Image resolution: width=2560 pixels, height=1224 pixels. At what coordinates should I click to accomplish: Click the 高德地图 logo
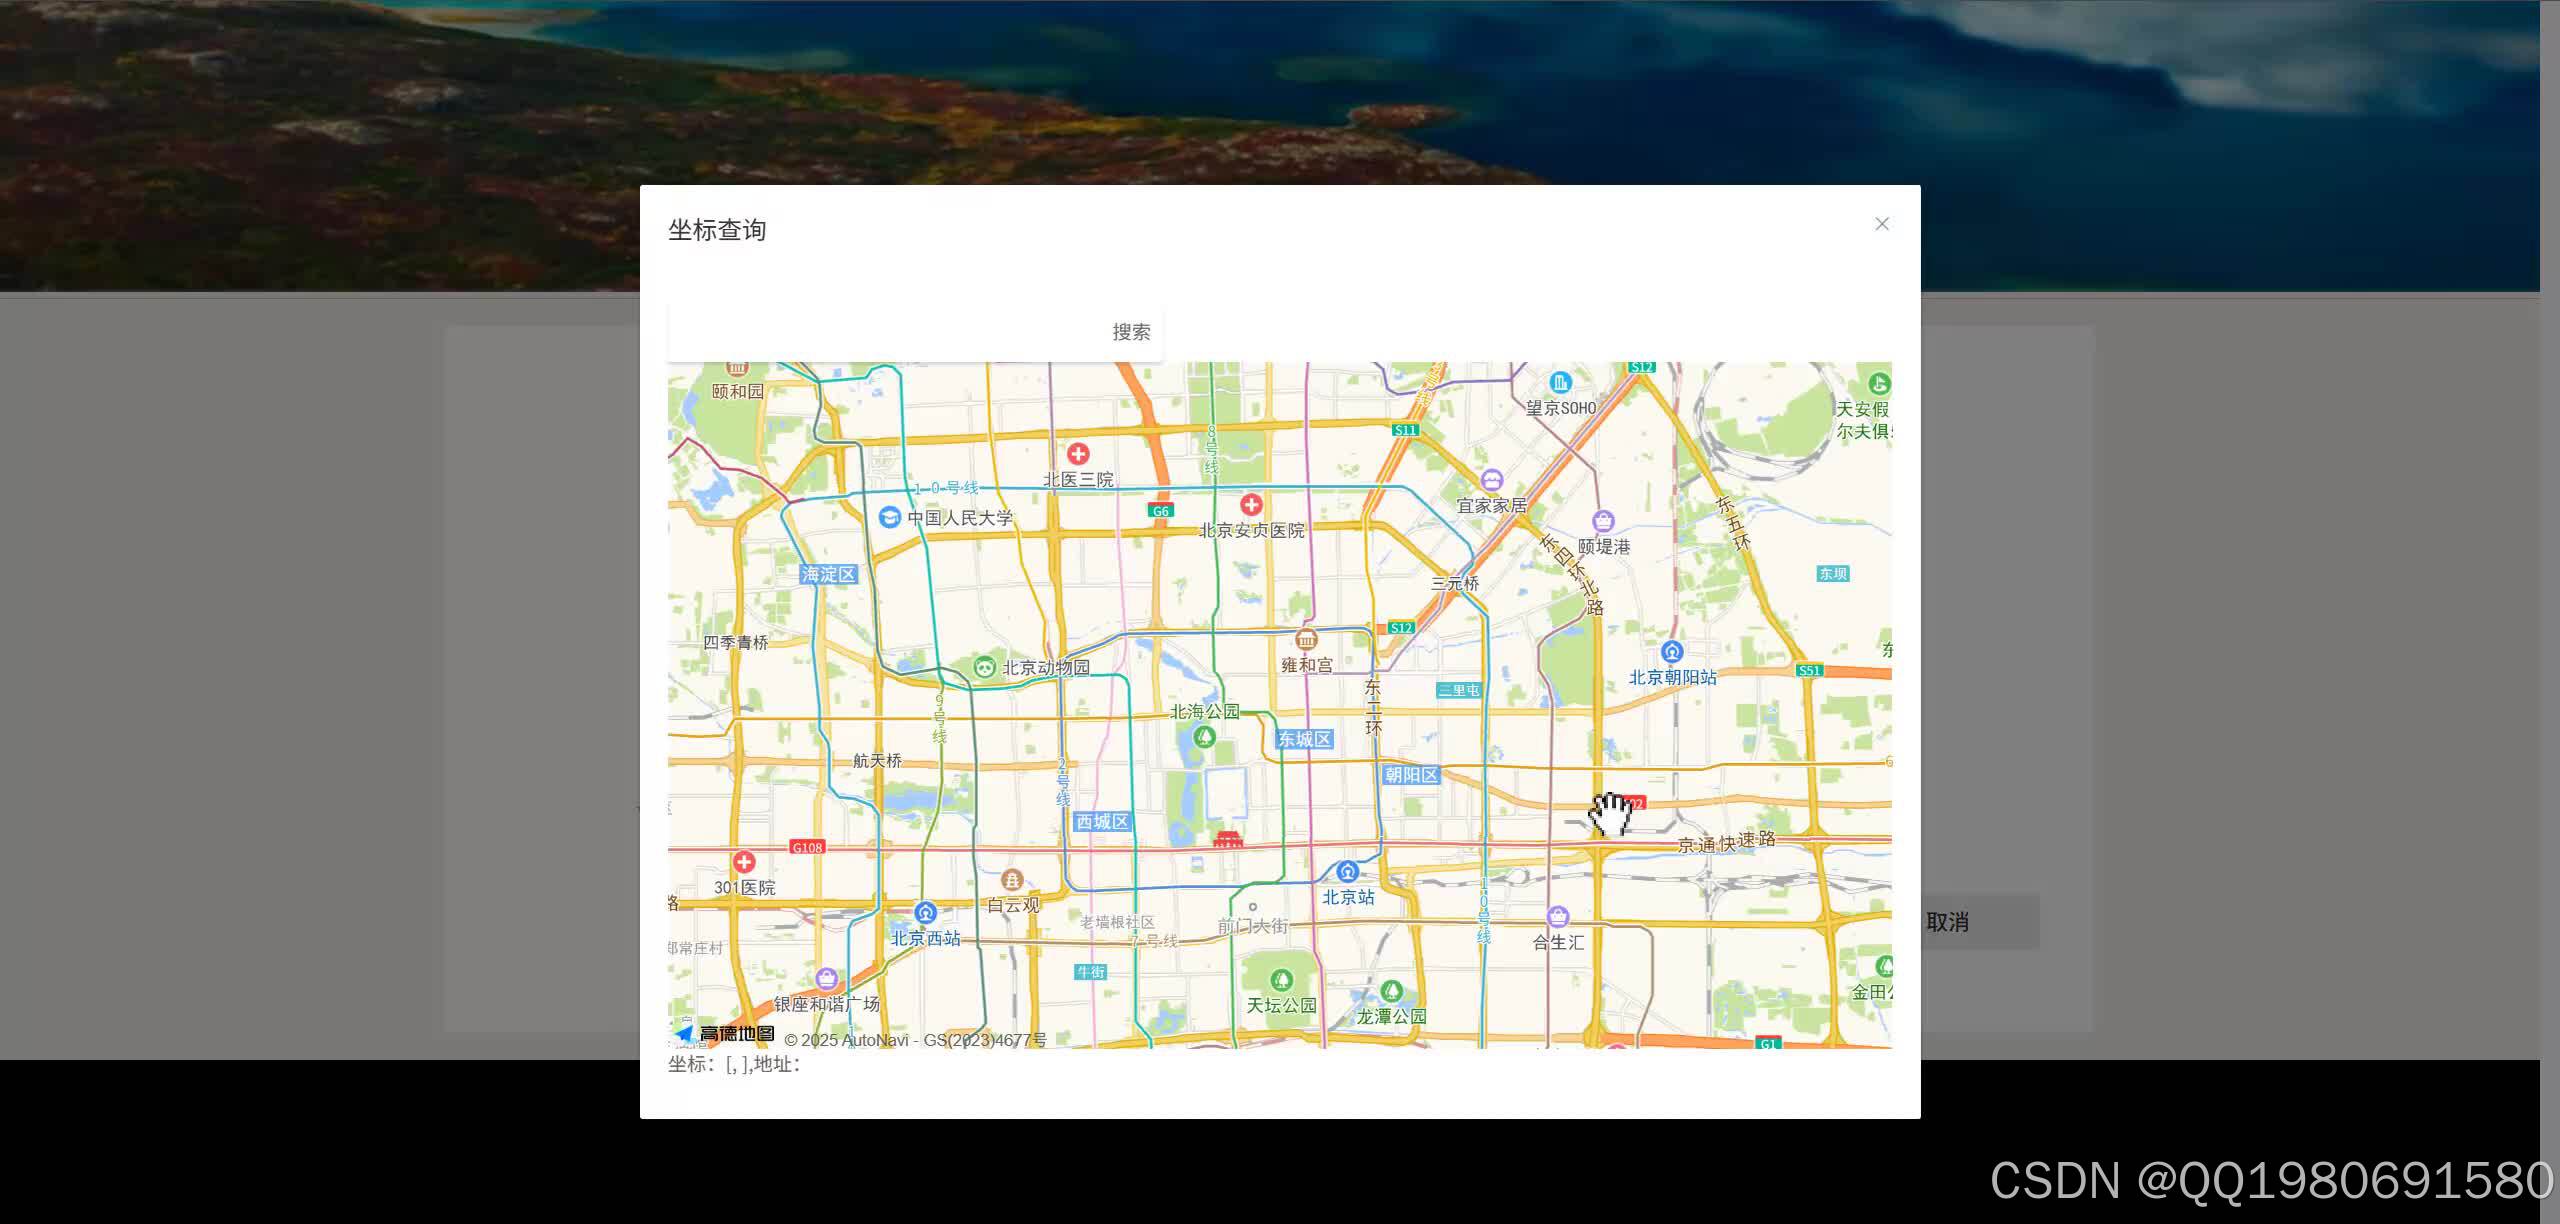[725, 1034]
